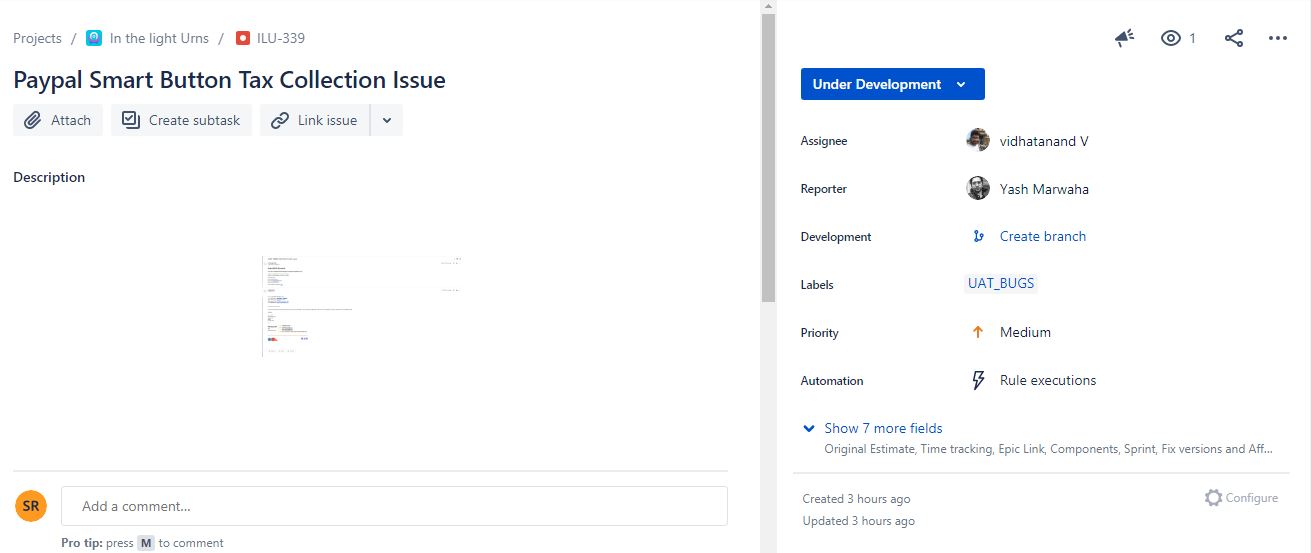1311x553 pixels.
Task: Click the watcher count 1
Action: click(x=1192, y=38)
